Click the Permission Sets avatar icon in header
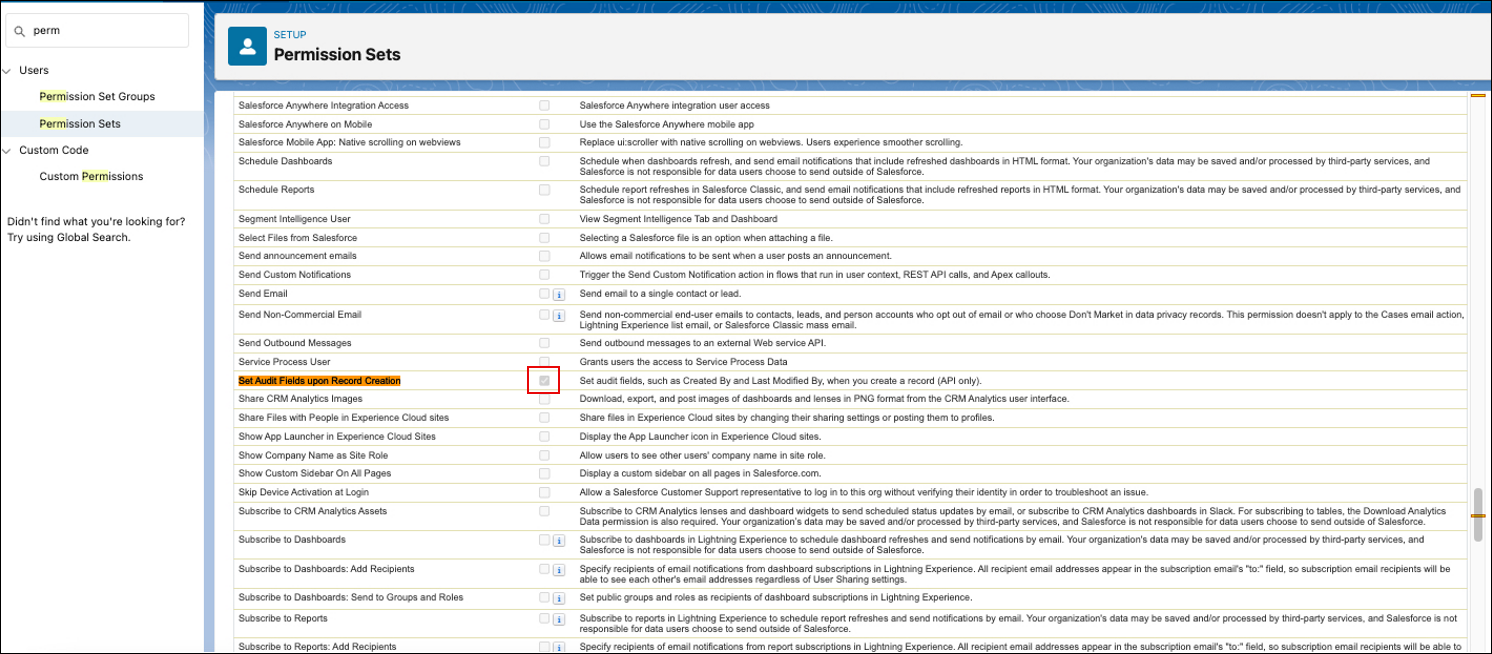 point(246,45)
